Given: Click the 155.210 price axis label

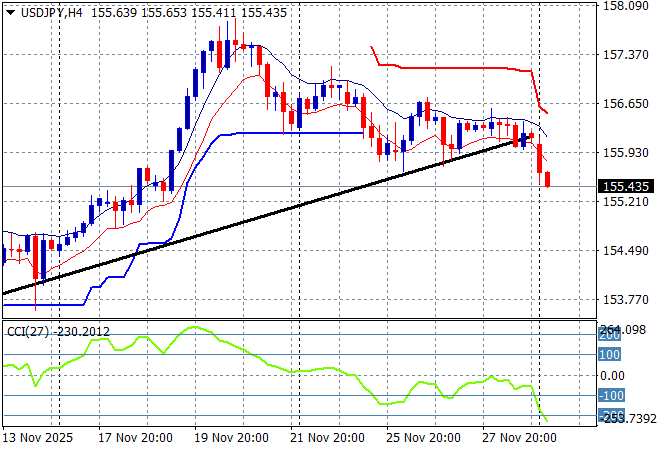Looking at the screenshot, I should pyautogui.click(x=626, y=202).
